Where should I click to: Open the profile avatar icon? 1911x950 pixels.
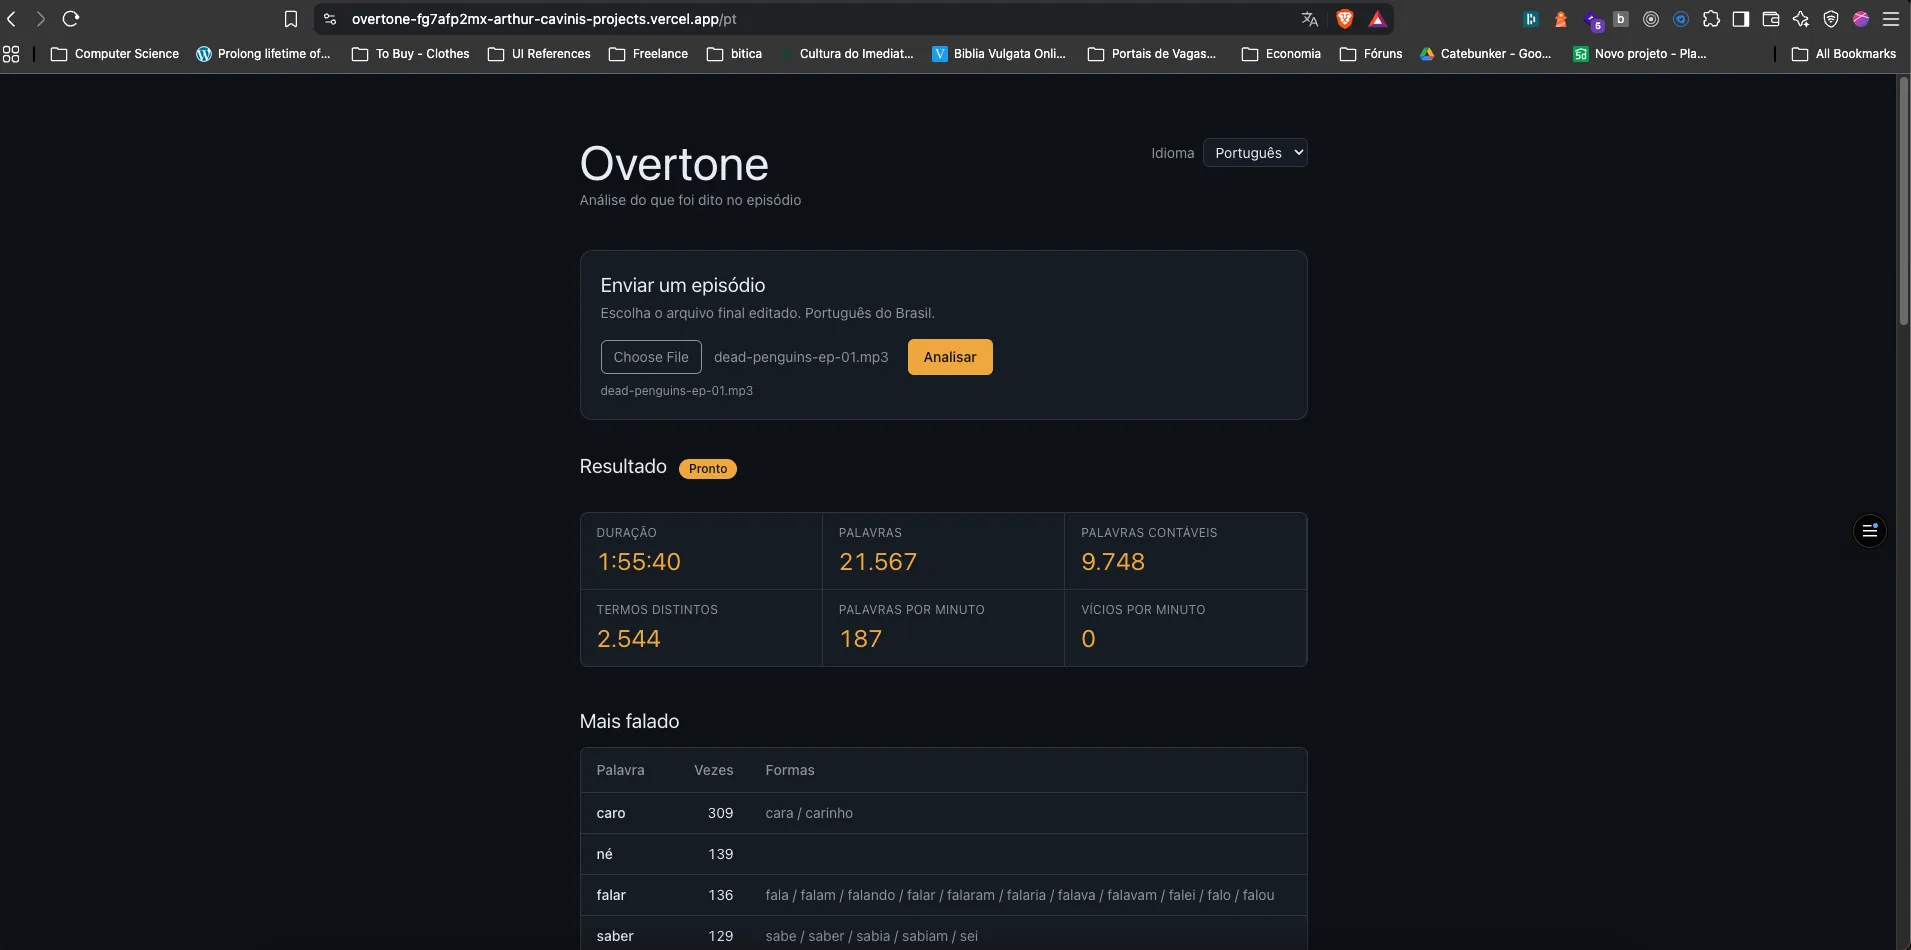click(x=1861, y=19)
